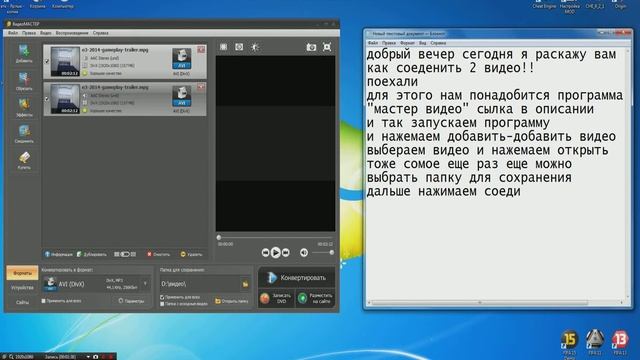Toggle the list view switch
The width and height of the screenshot is (640, 360).
pyautogui.click(x=125, y=254)
